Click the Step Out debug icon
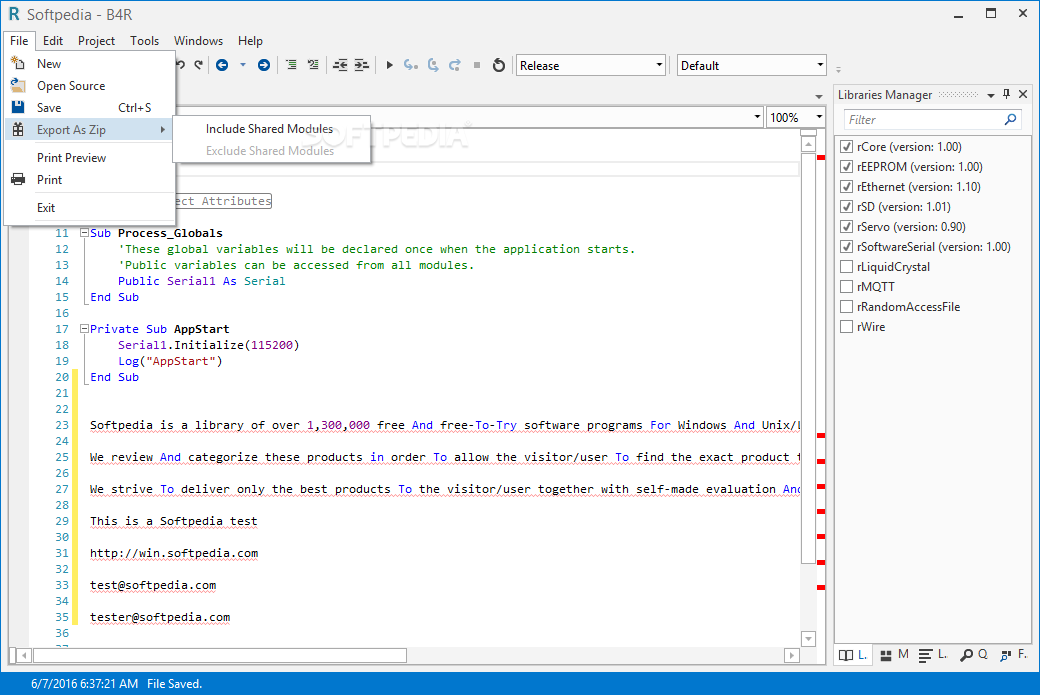The width and height of the screenshot is (1040, 695). [455, 65]
